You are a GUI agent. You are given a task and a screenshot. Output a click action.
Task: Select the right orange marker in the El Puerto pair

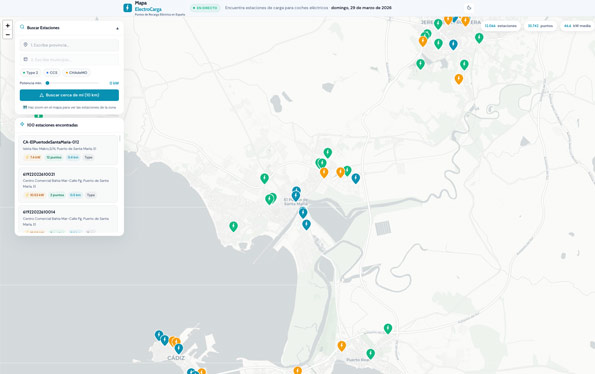(340, 172)
